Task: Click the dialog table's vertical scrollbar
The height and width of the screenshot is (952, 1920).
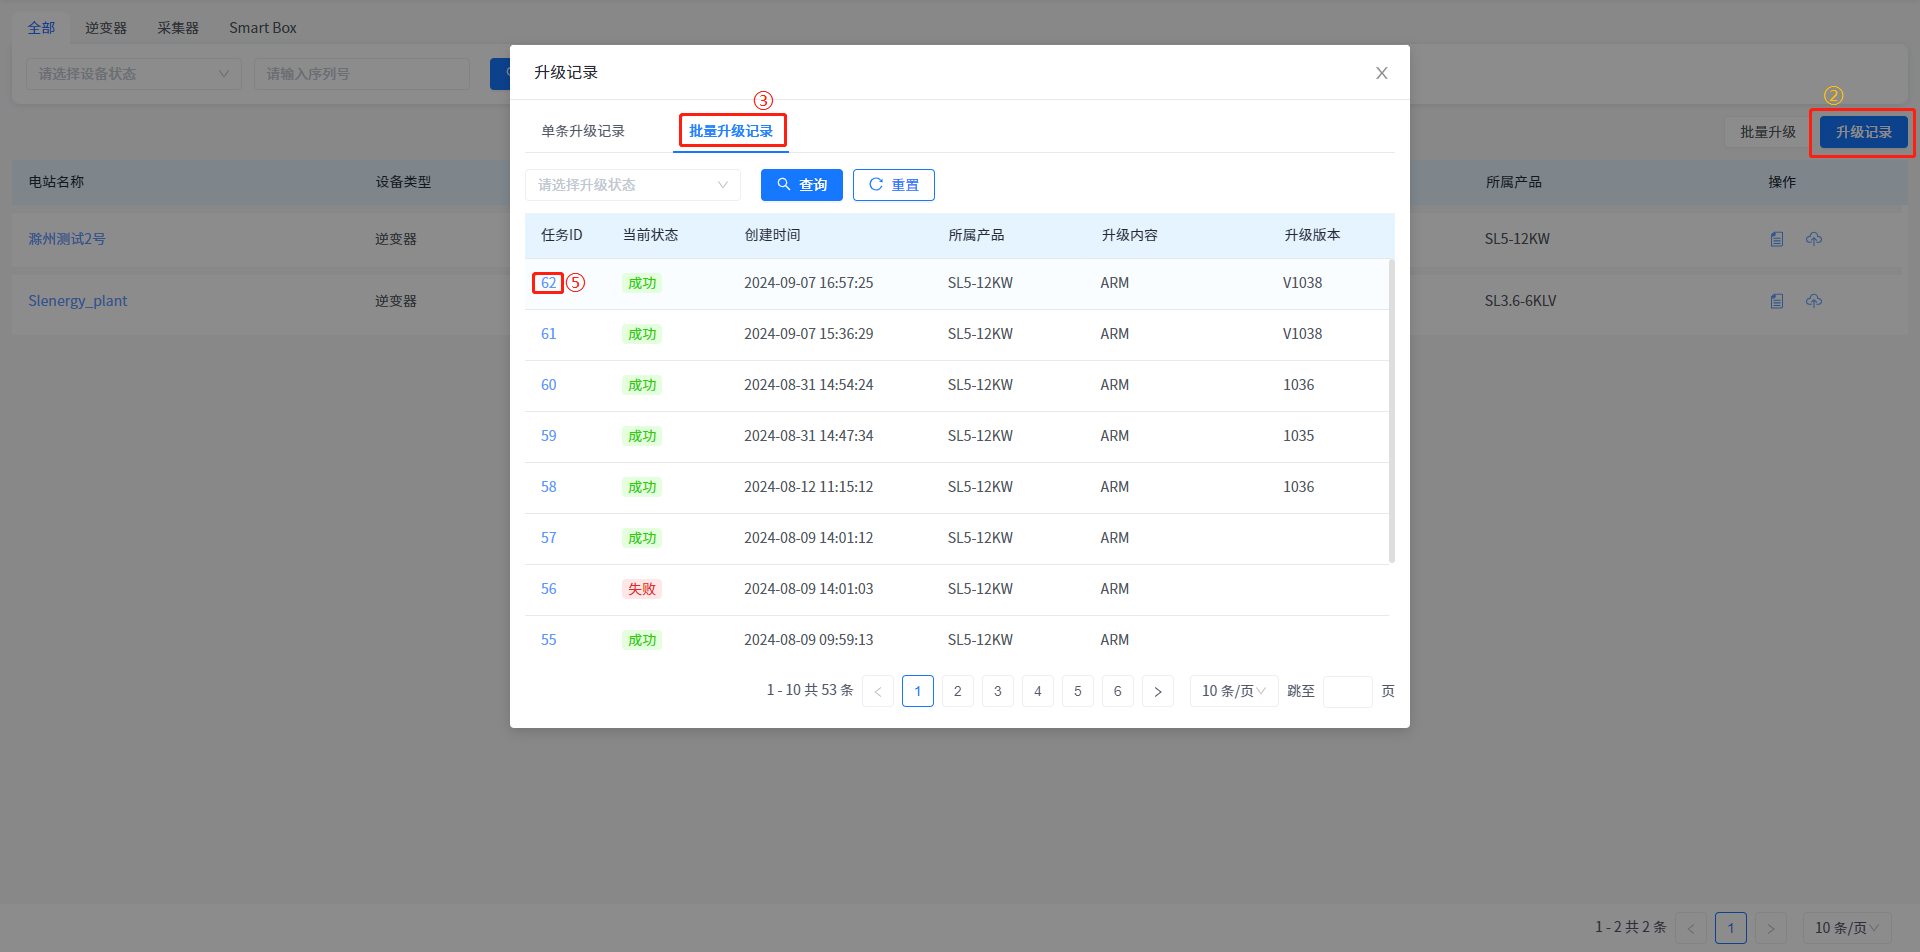Action: (1391, 410)
